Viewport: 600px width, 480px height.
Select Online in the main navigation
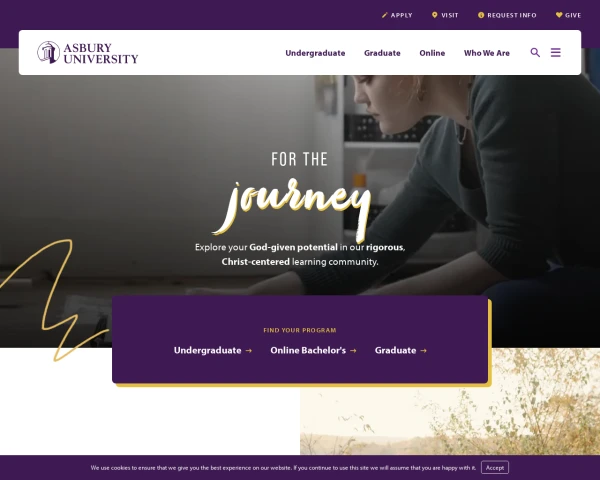click(x=432, y=53)
